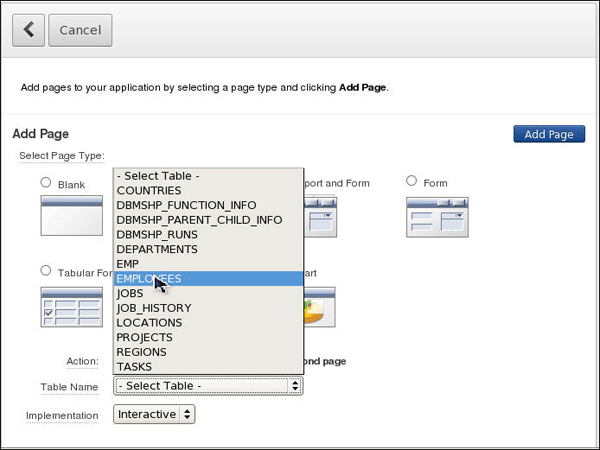Choose JOB_HISTORY from the table list

point(209,308)
